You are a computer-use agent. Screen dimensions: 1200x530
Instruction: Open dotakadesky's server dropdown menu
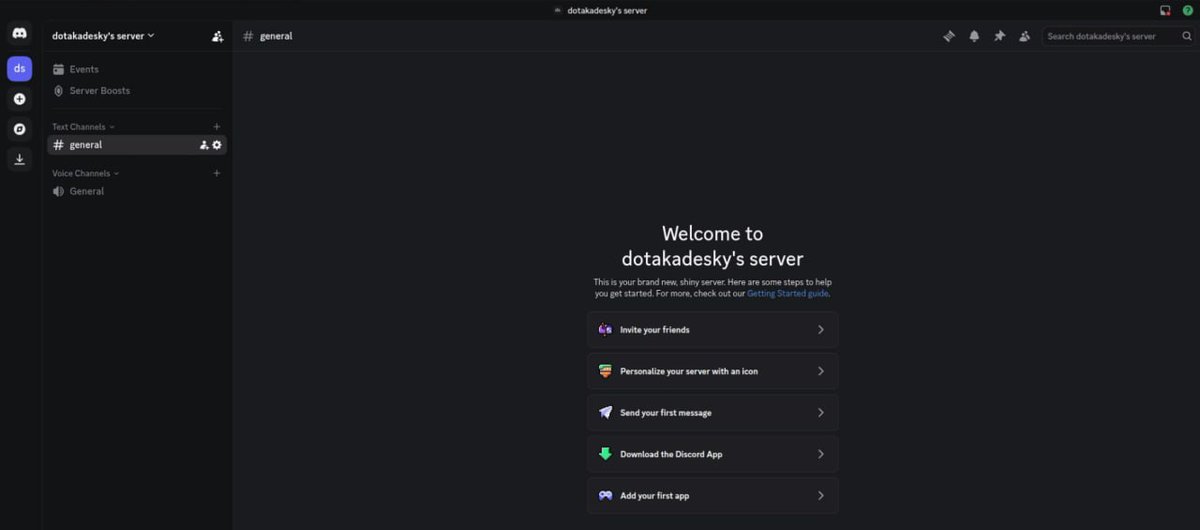tap(103, 36)
